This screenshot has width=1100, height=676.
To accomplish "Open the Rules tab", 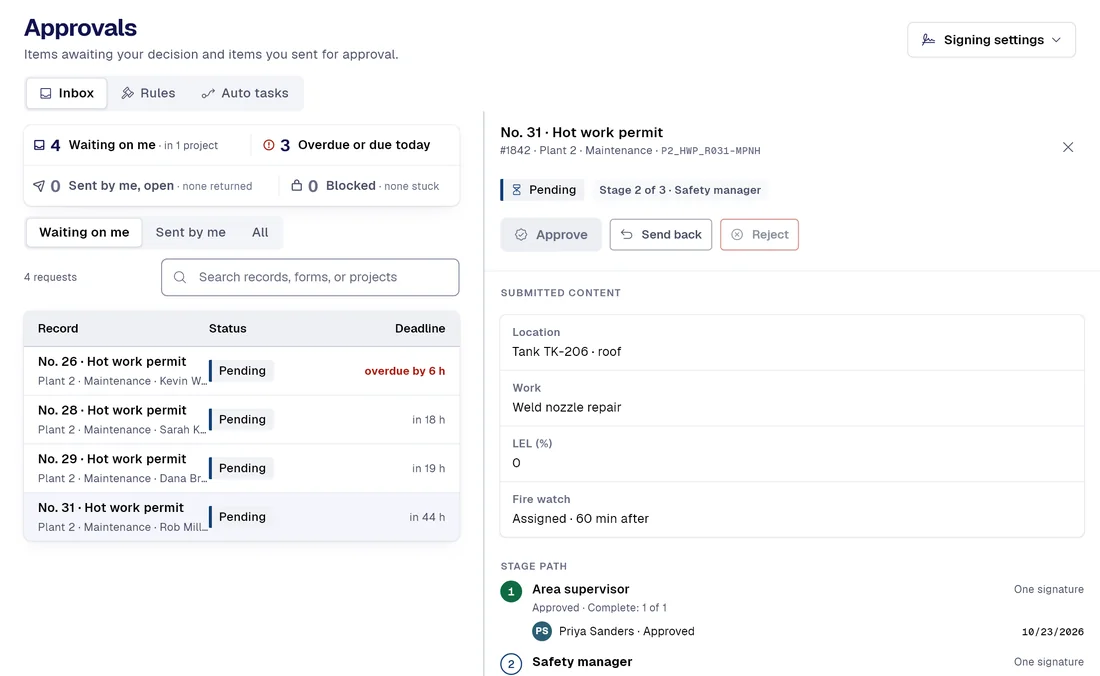I will click(148, 93).
